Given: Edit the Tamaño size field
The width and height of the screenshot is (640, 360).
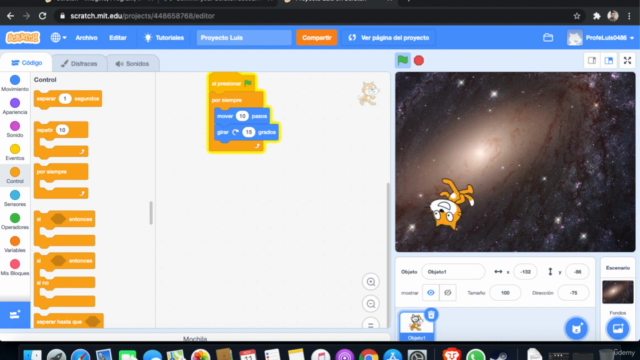Looking at the screenshot, I should click(505, 293).
